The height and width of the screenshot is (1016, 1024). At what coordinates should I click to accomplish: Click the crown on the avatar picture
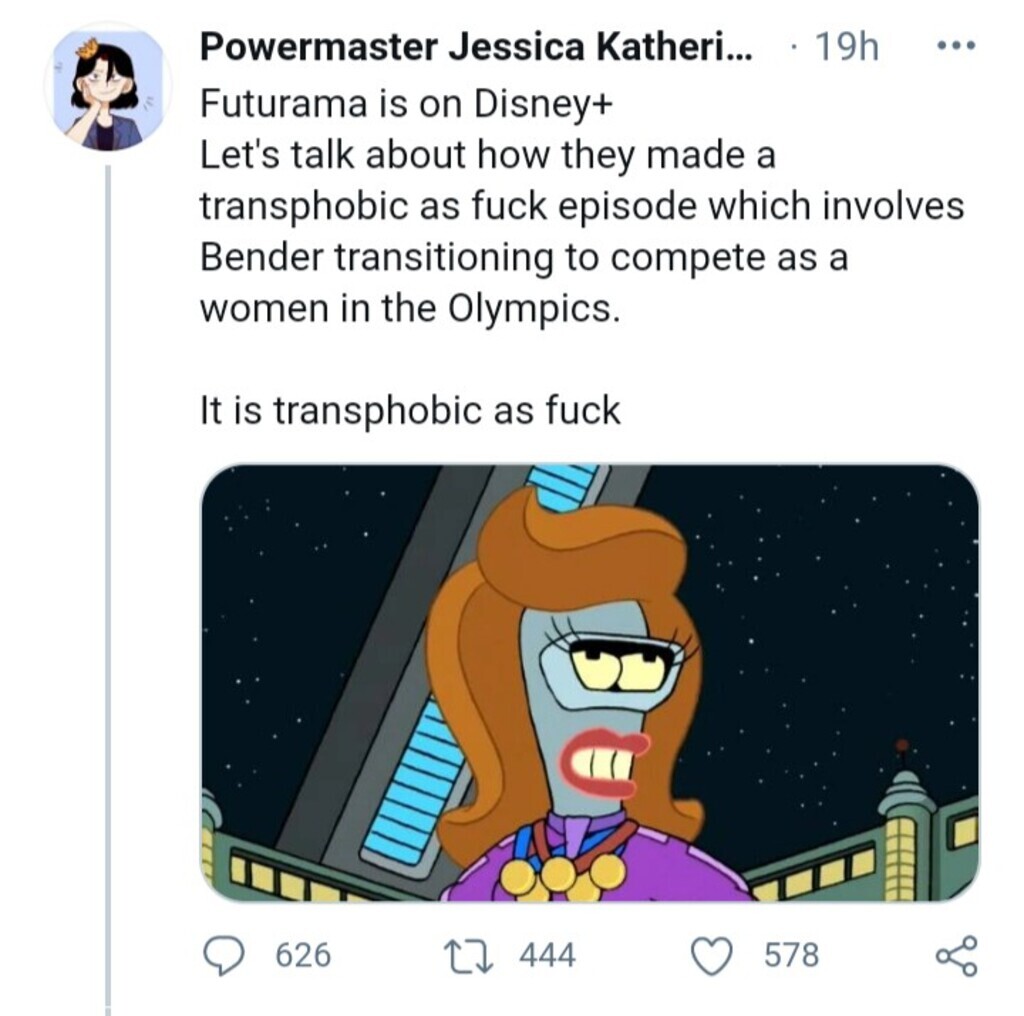pos(86,48)
